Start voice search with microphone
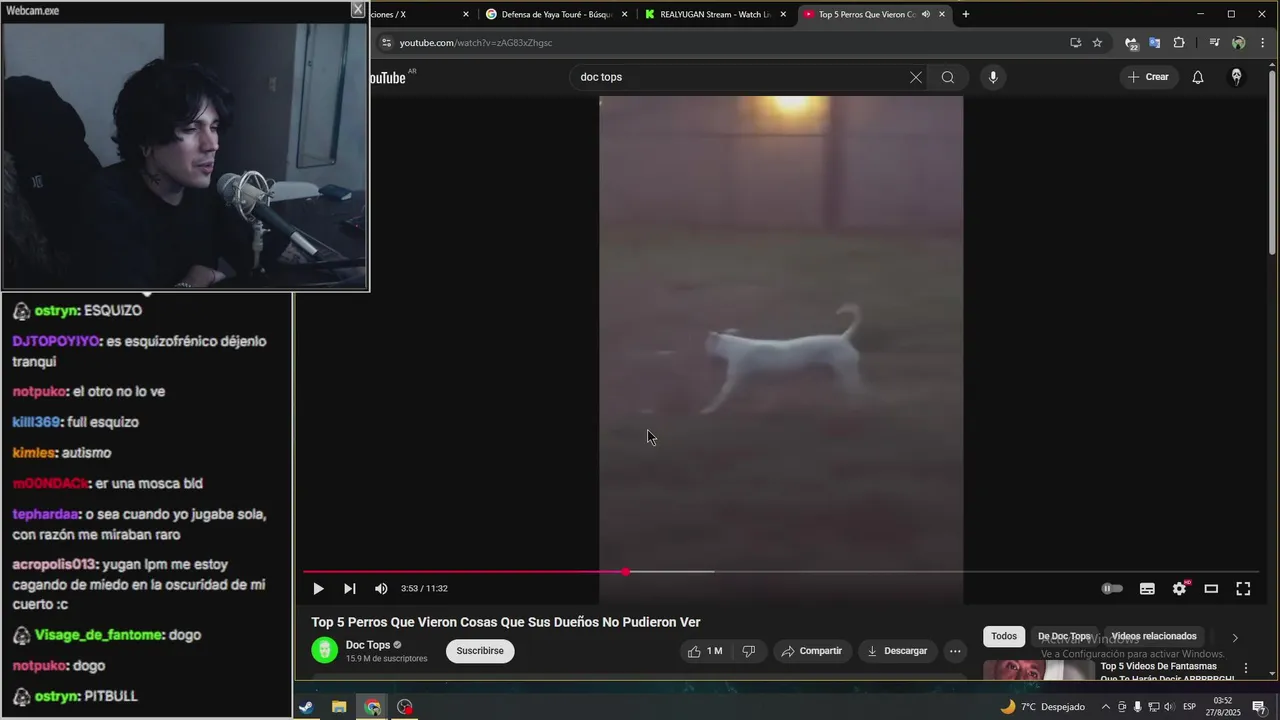The height and width of the screenshot is (720, 1280). pyautogui.click(x=992, y=77)
